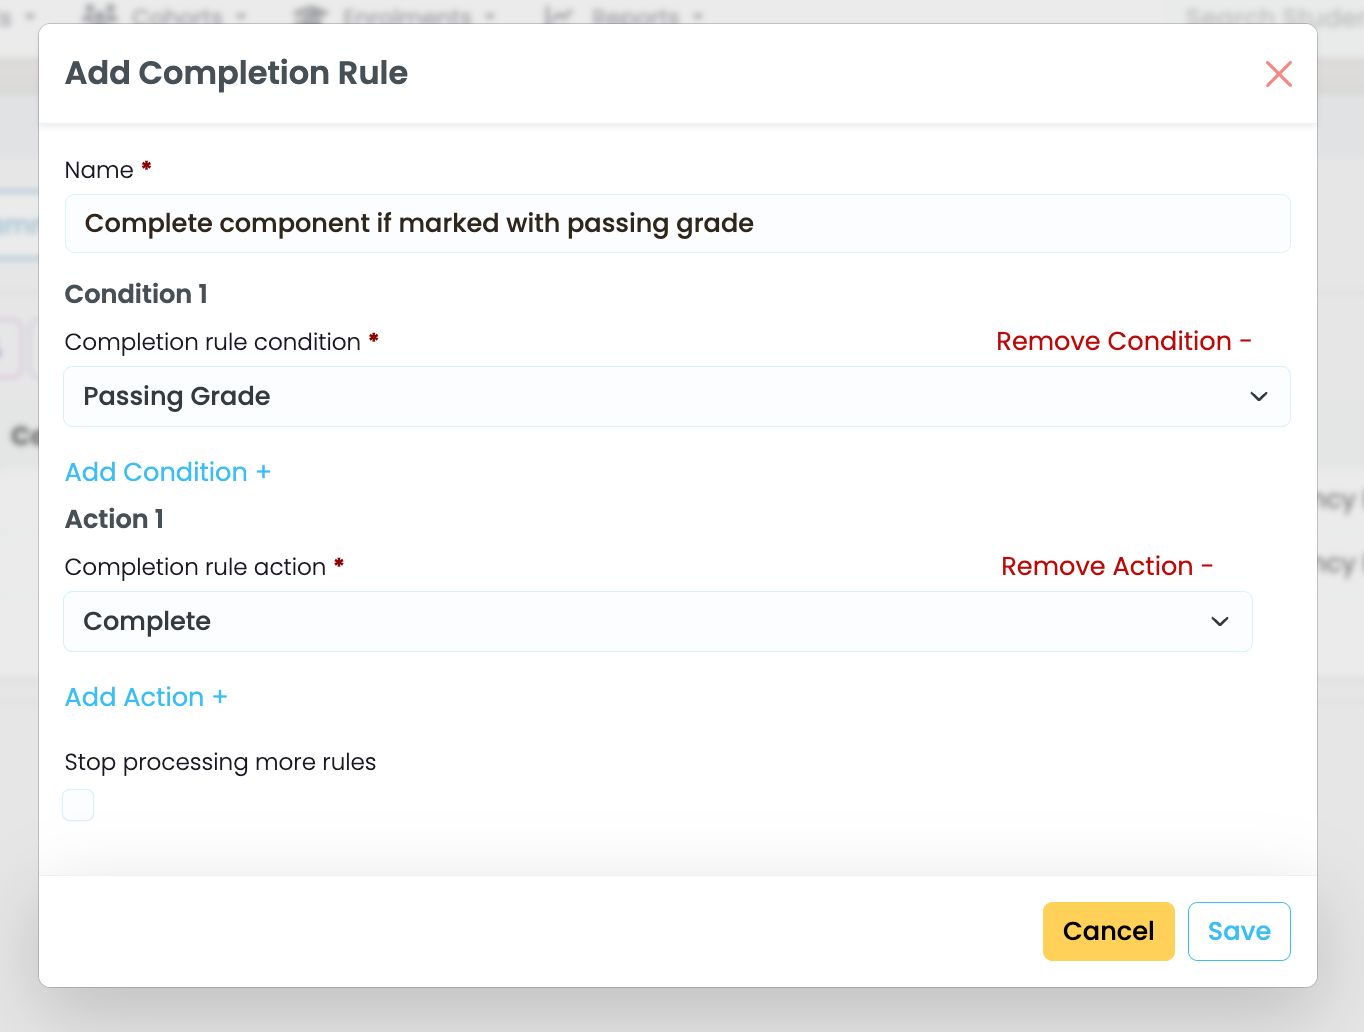Add another condition to the rule
Viewport: 1364px width, 1032px height.
pyautogui.click(x=167, y=472)
